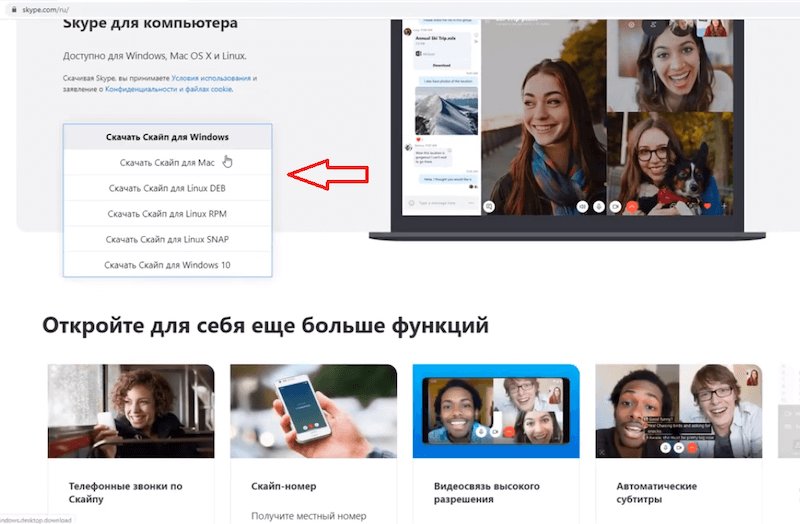This screenshot has width=800, height=524.
Task: Click 'Телефонные звонки по Скайпу' title
Action: point(126,492)
